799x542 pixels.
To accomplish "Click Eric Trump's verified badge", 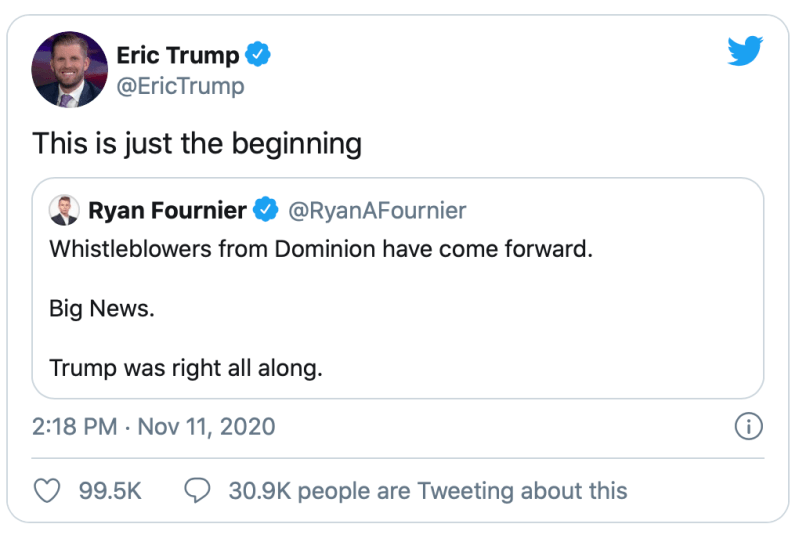I will 259,55.
